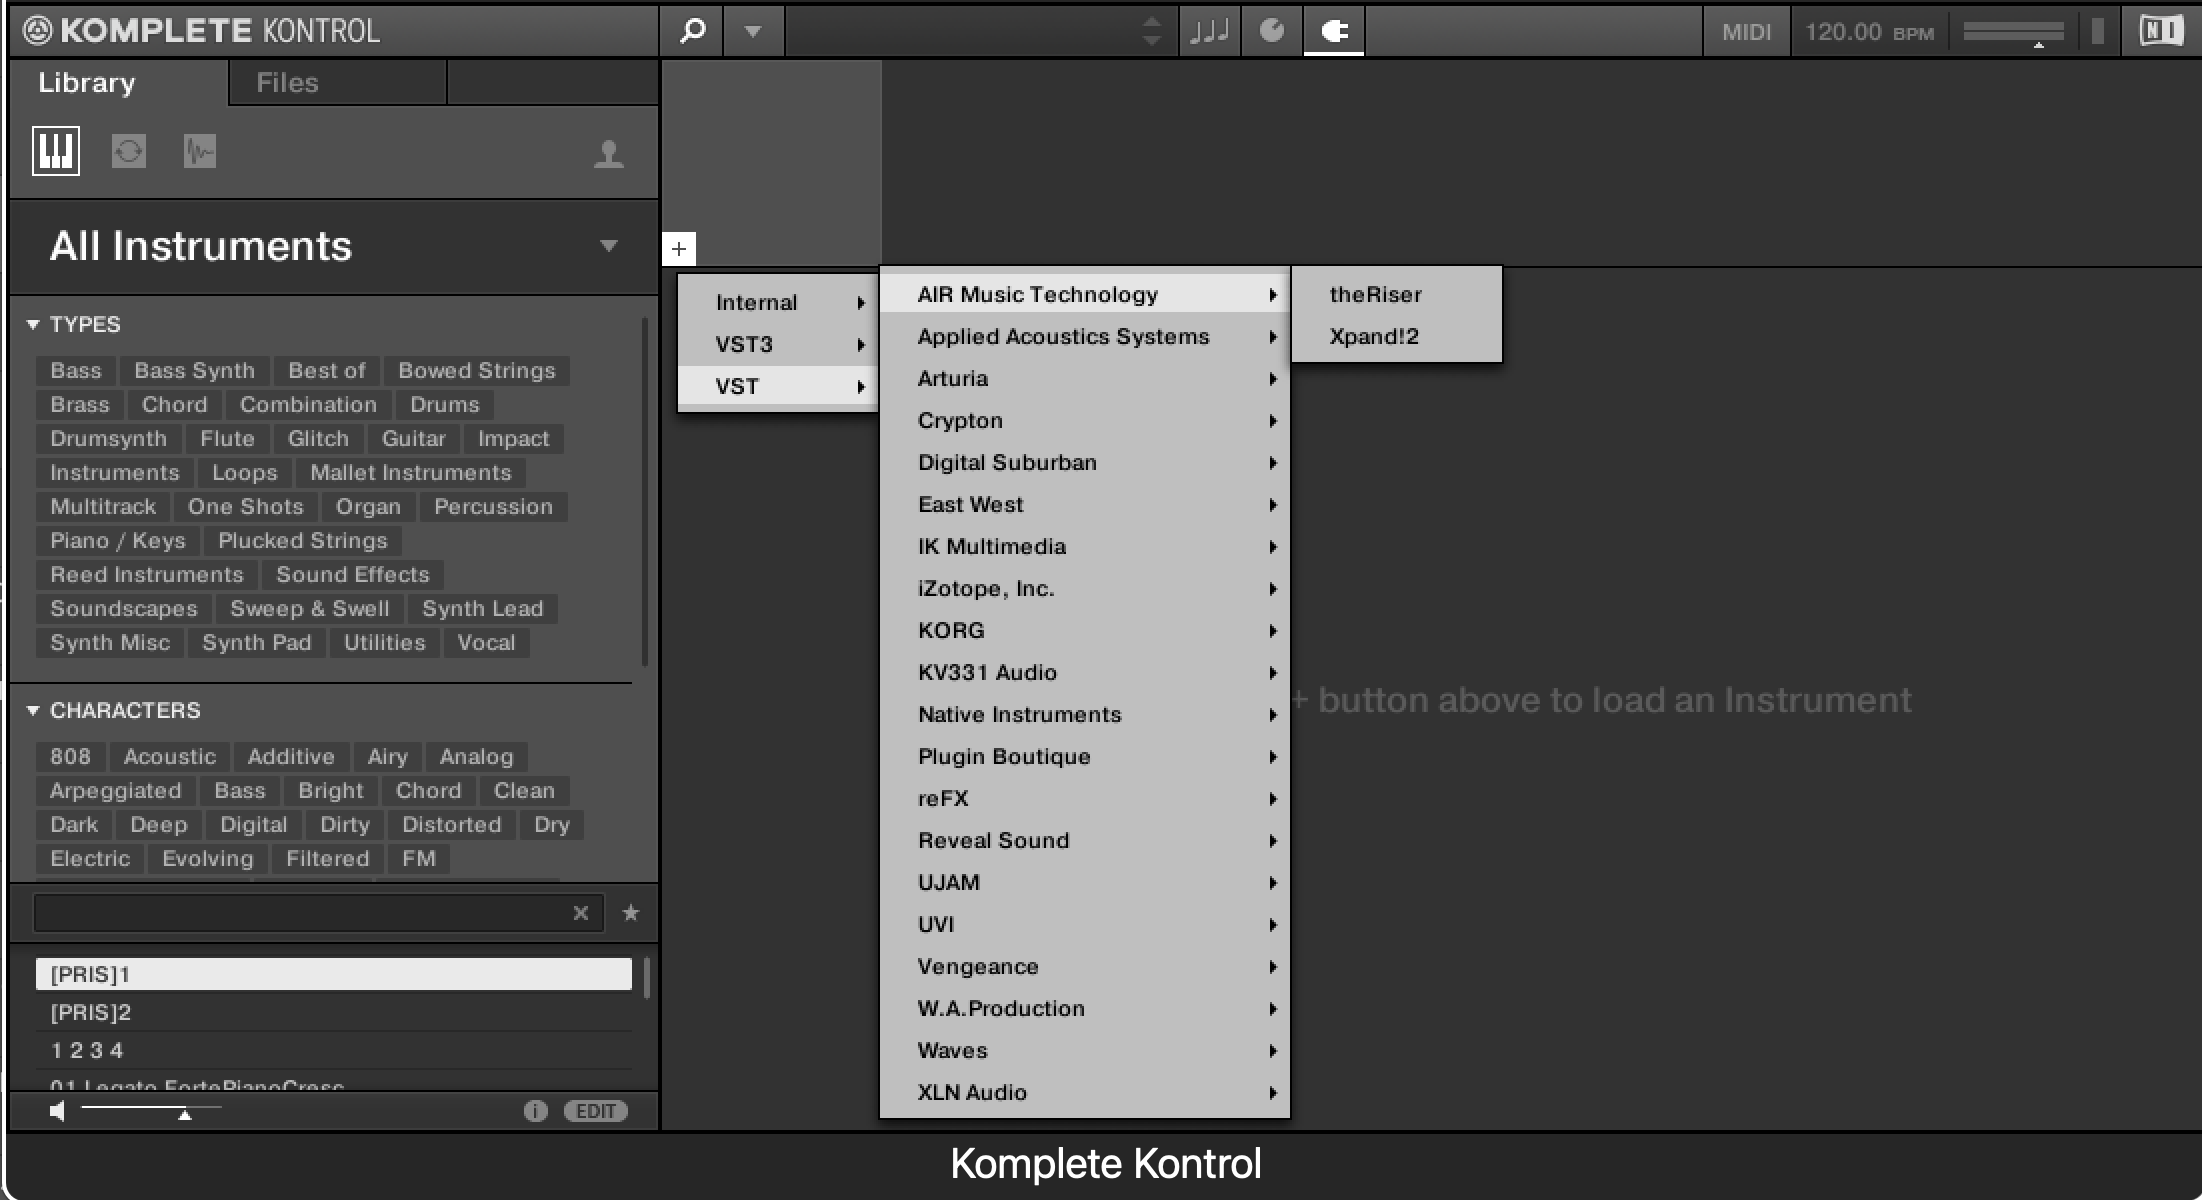Select the Bass Synth type tag
This screenshot has width=2202, height=1200.
[x=194, y=370]
